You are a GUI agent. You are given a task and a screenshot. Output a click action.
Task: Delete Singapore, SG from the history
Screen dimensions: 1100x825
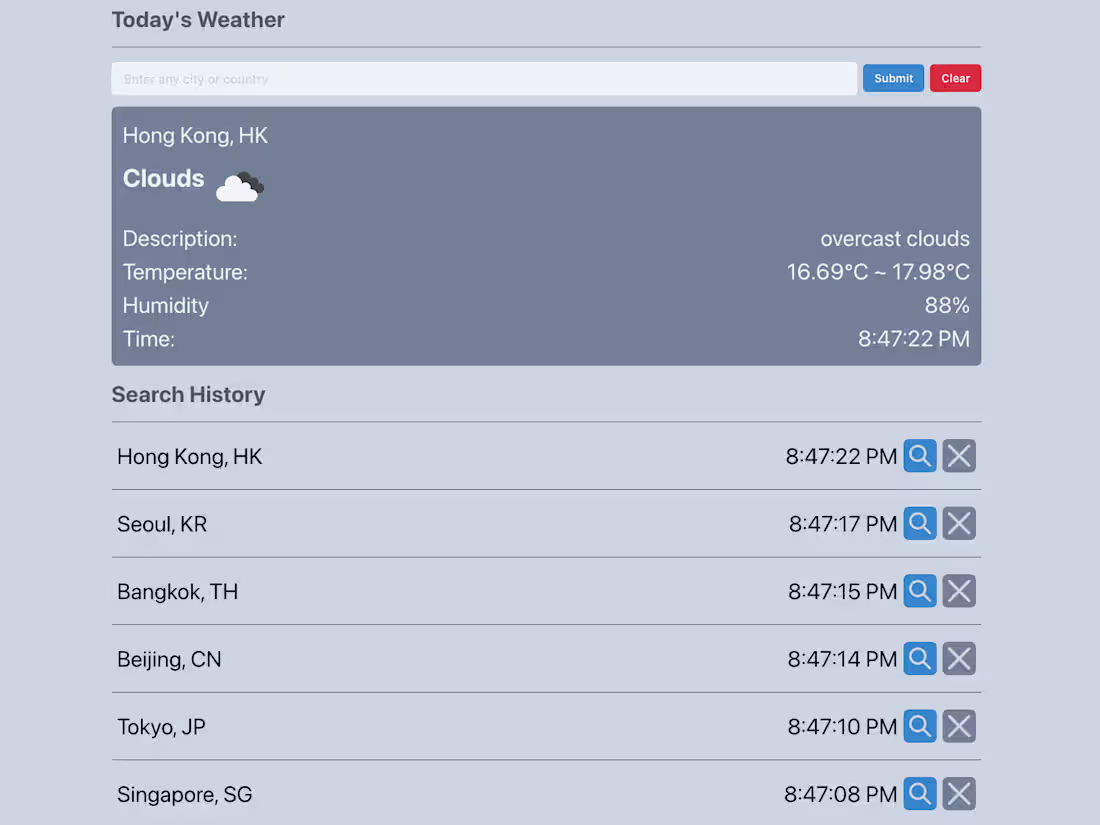pos(958,793)
